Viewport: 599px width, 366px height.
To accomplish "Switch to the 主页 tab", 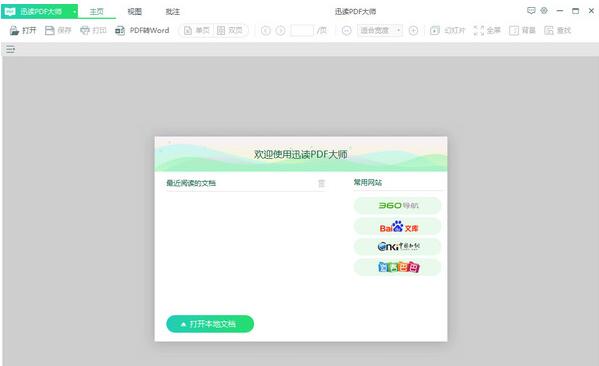I will 97,12.
